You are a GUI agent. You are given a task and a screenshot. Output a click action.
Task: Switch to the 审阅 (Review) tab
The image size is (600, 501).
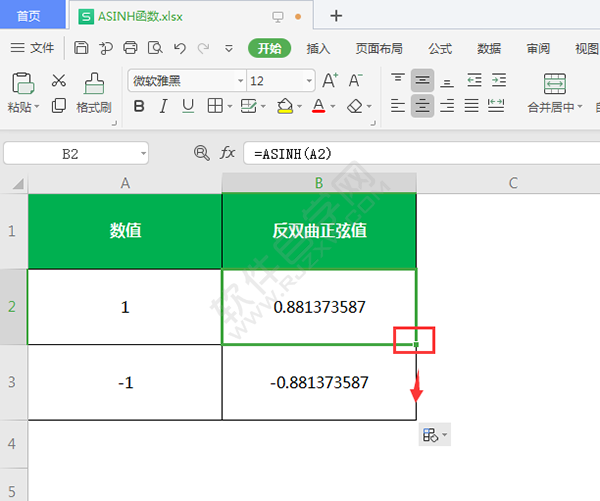(538, 49)
